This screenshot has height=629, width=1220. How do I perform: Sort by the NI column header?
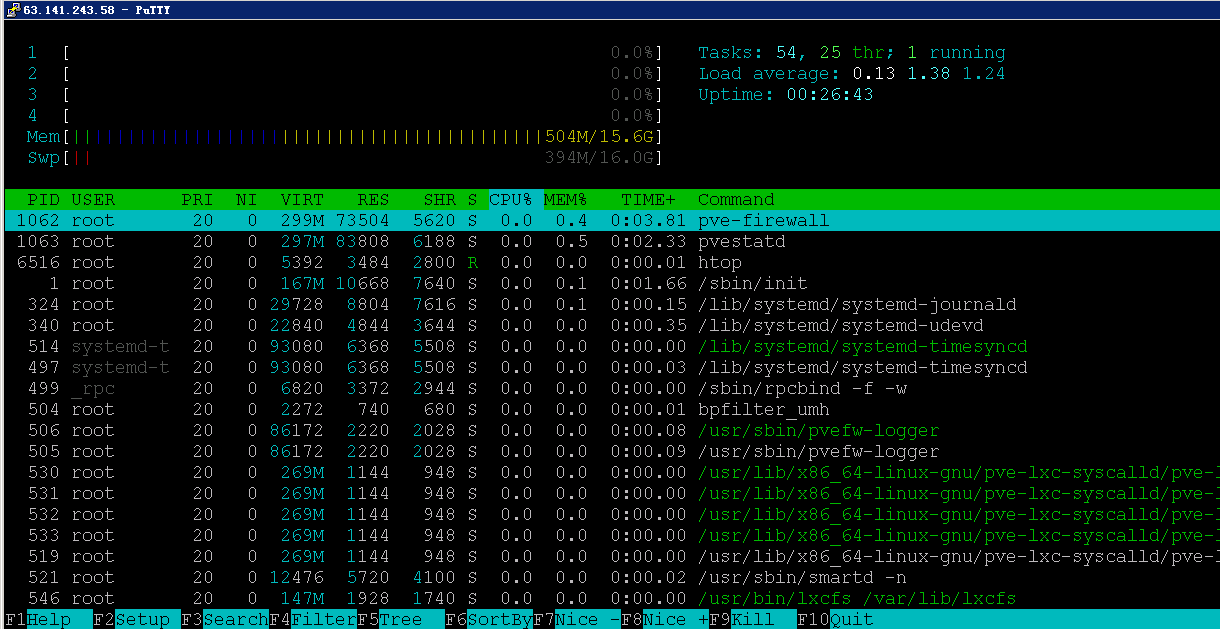pos(246,199)
